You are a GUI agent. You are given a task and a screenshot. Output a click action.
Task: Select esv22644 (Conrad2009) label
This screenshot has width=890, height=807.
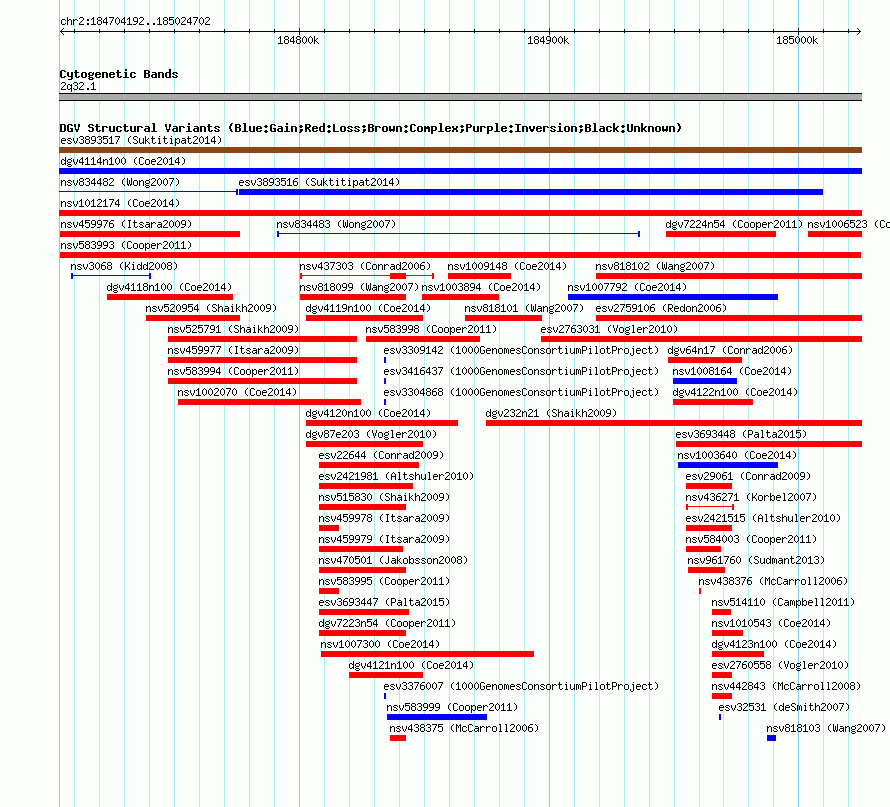coord(381,455)
